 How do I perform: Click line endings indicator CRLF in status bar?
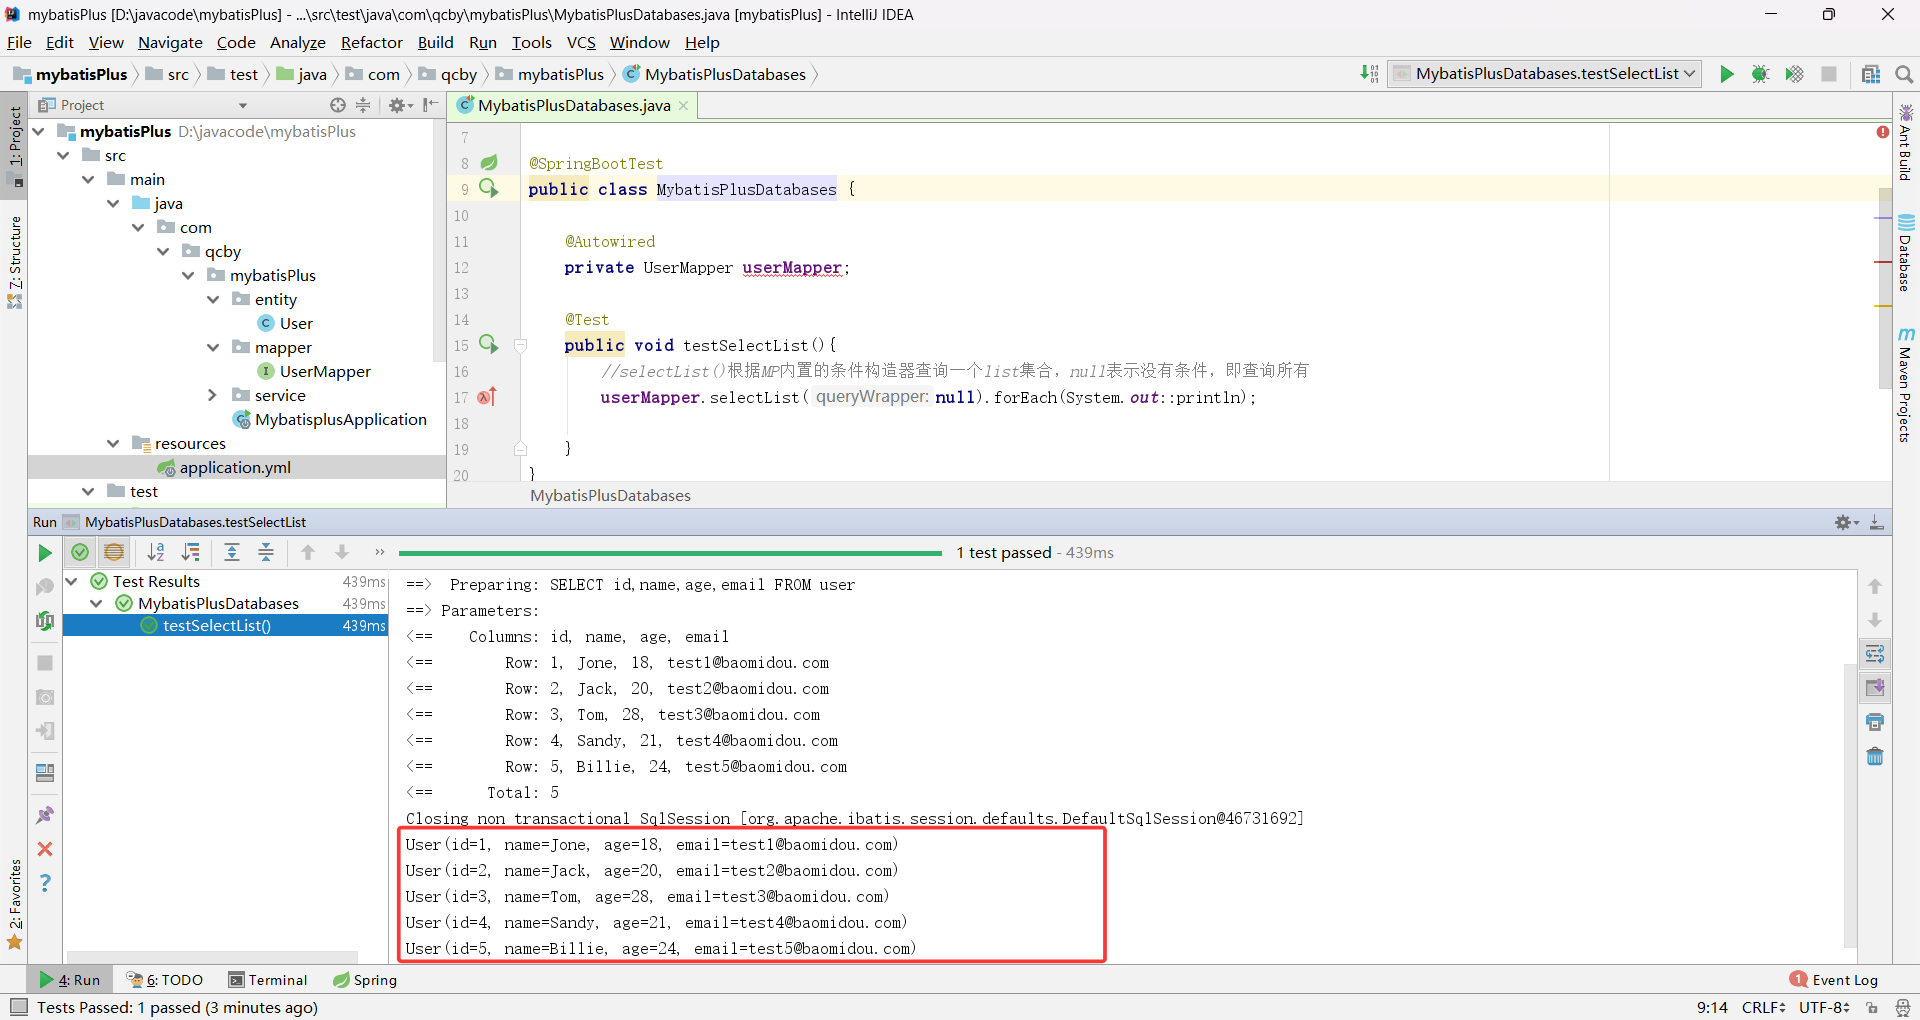[1763, 1007]
